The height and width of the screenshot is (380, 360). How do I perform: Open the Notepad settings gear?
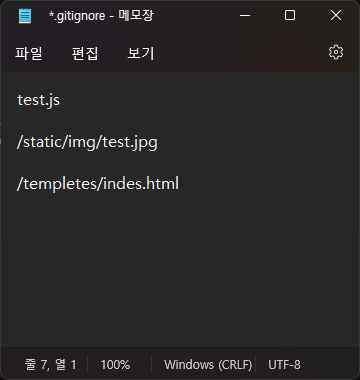[336, 53]
